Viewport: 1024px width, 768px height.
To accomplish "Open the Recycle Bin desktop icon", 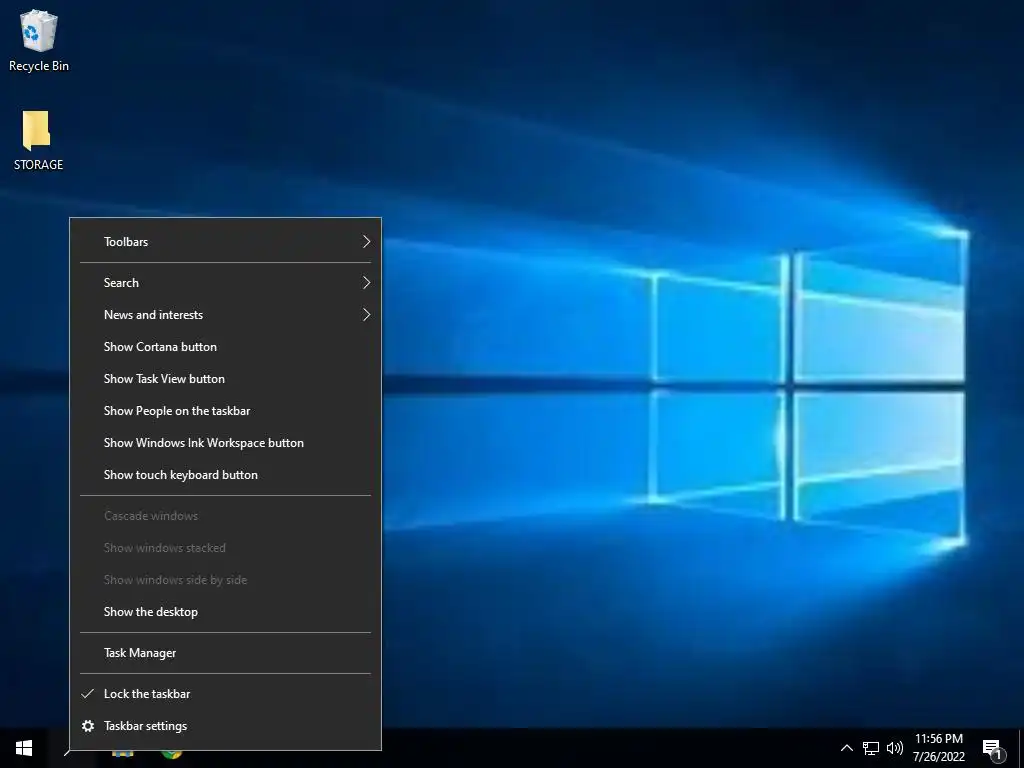I will pos(39,40).
